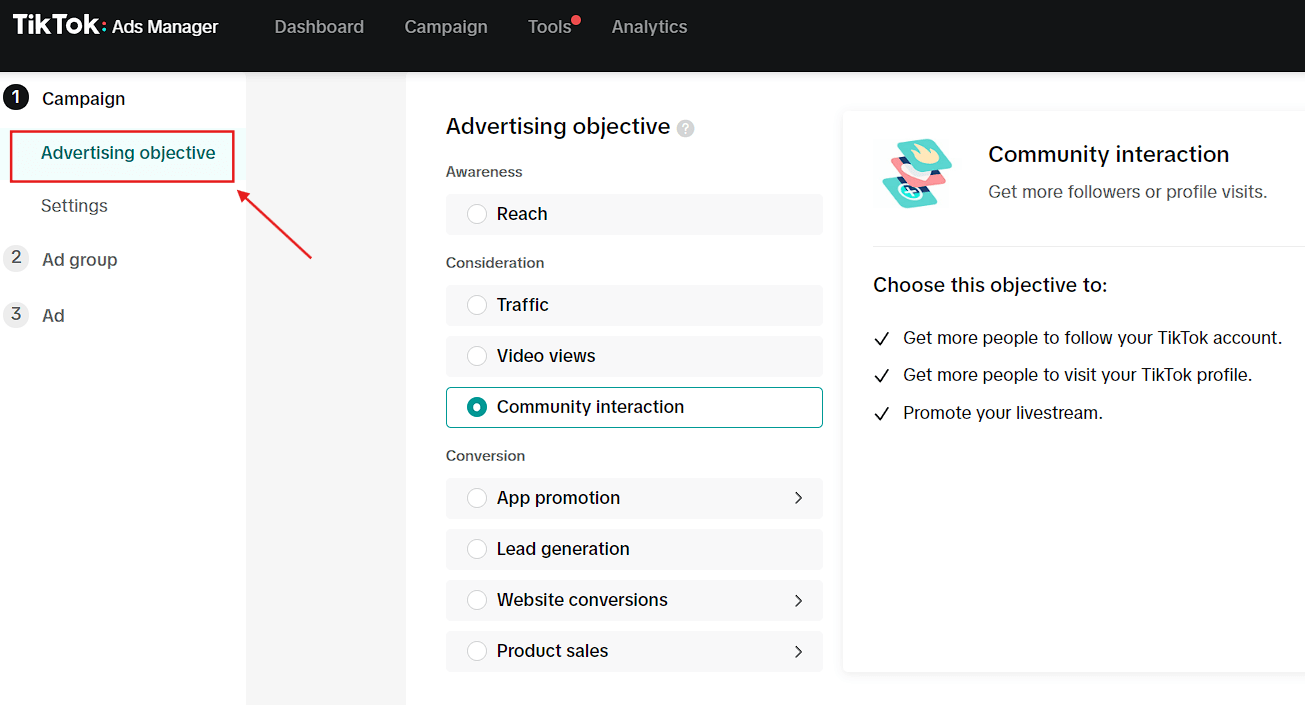Click the step 1 Campaign number badge

coord(16,98)
